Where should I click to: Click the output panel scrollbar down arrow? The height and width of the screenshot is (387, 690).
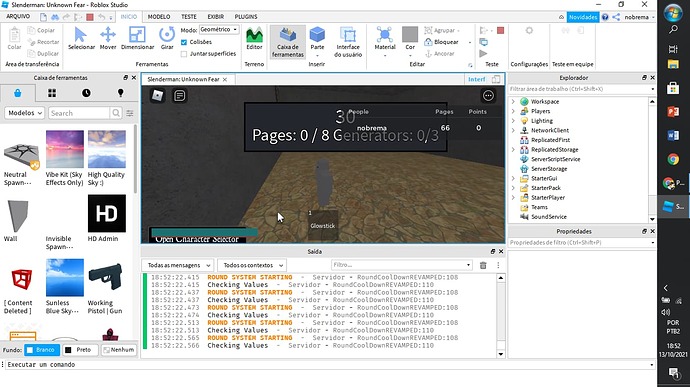pos(501,354)
